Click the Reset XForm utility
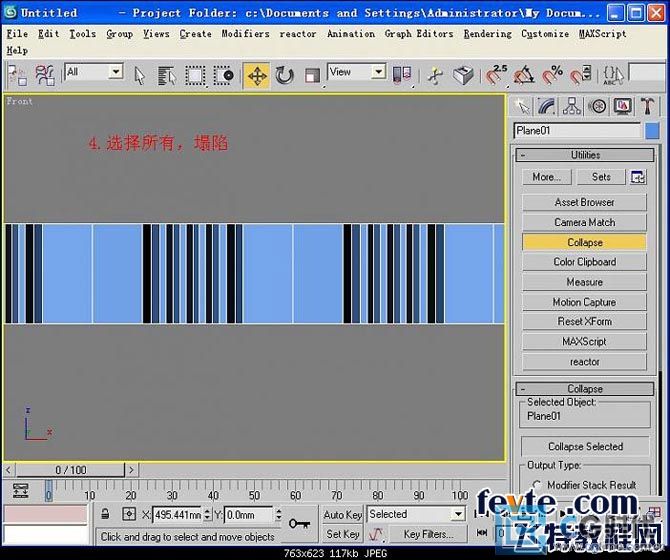The width and height of the screenshot is (670, 560). click(x=584, y=321)
